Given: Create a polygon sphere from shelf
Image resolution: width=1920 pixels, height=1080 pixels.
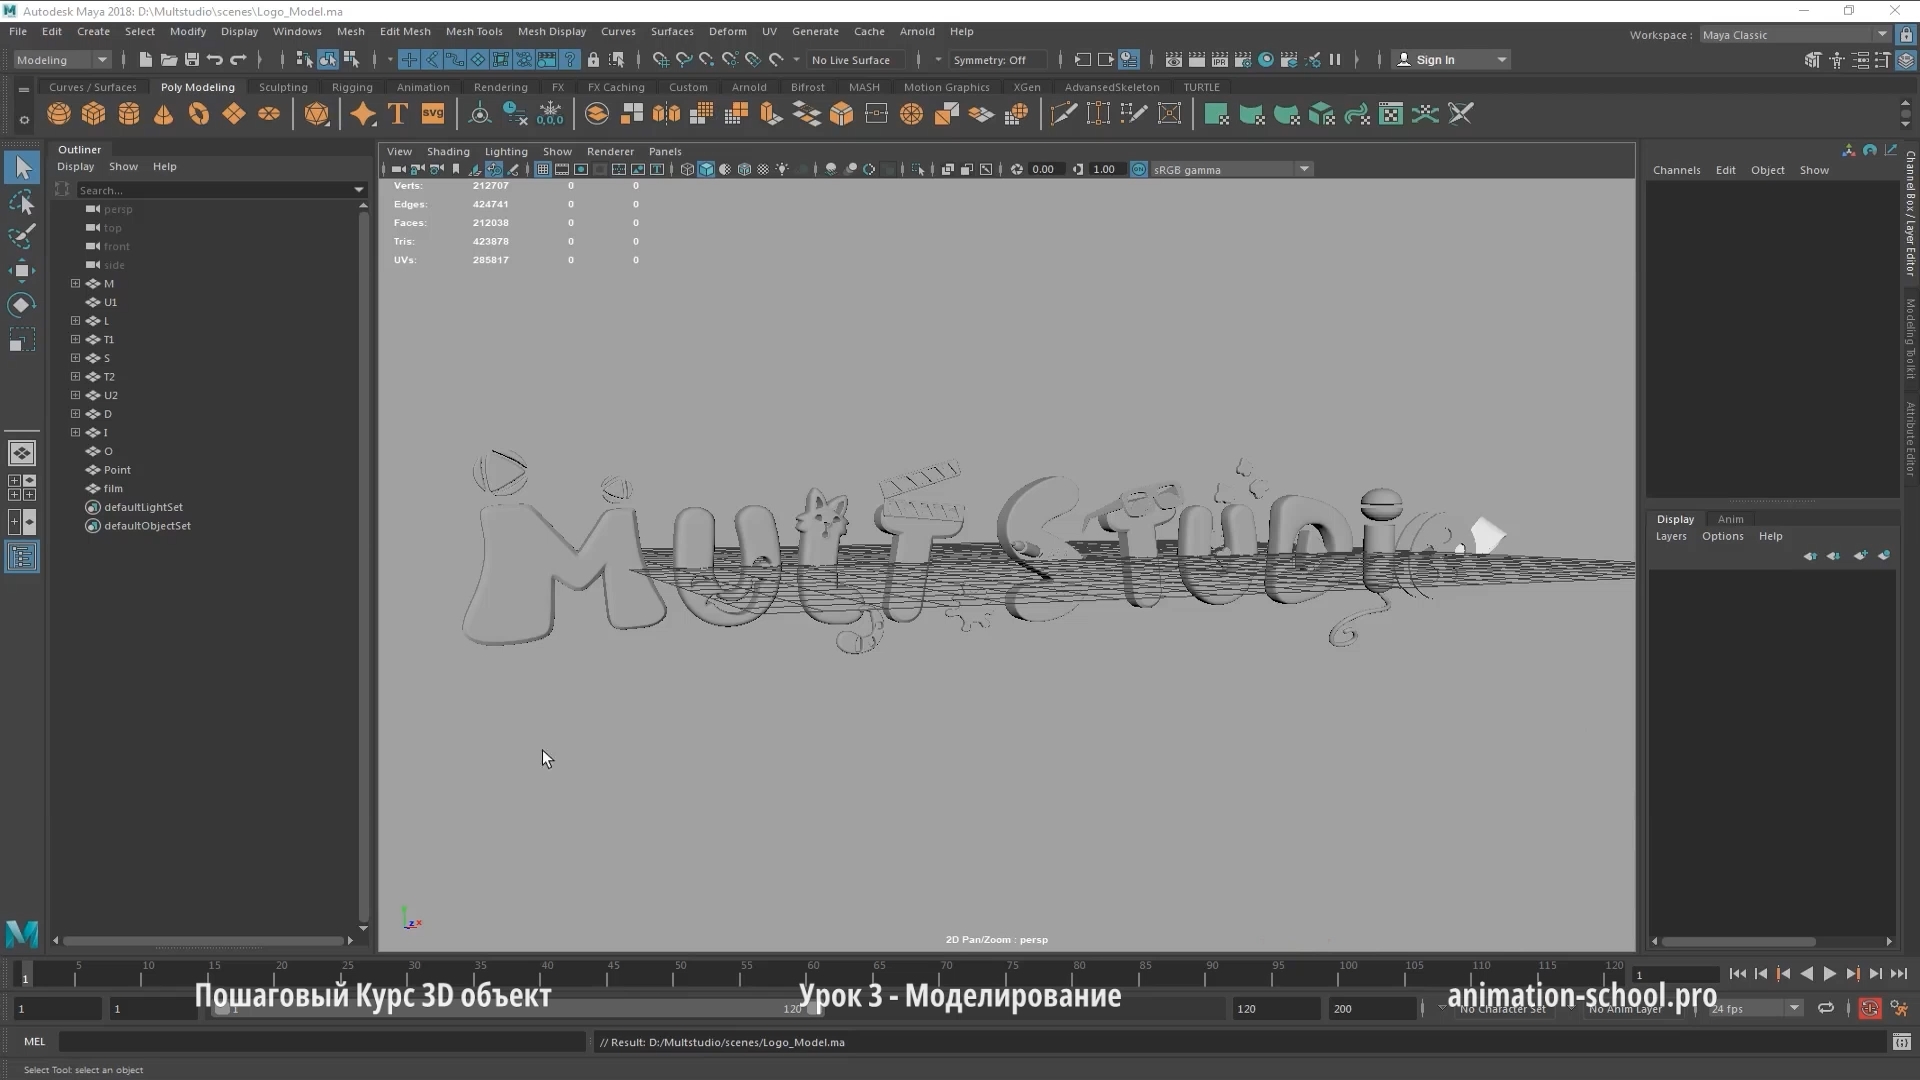Looking at the screenshot, I should click(x=59, y=114).
